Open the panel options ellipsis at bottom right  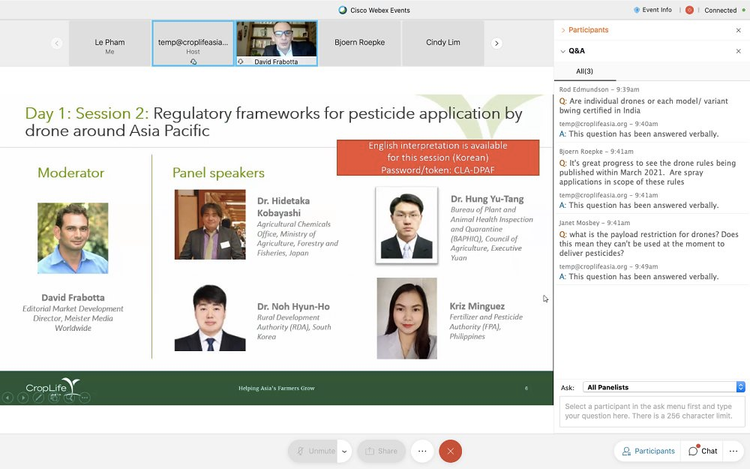click(736, 451)
